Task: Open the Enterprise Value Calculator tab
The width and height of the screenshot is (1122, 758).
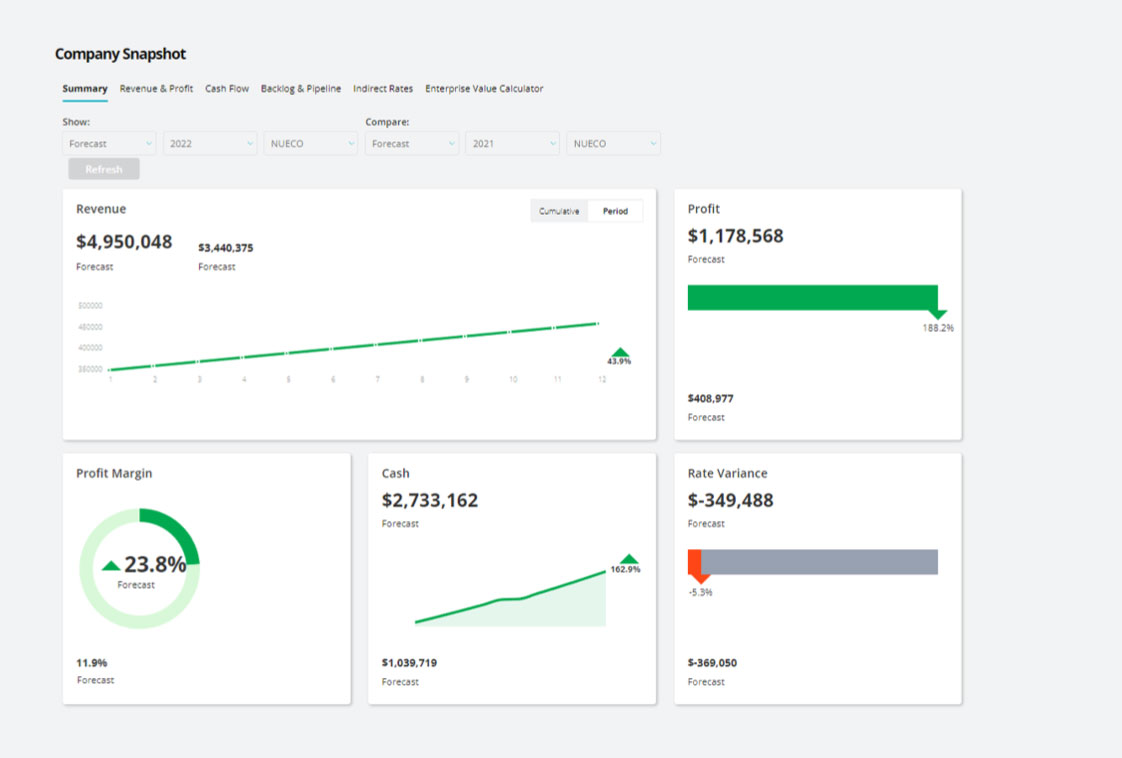Action: tap(484, 89)
